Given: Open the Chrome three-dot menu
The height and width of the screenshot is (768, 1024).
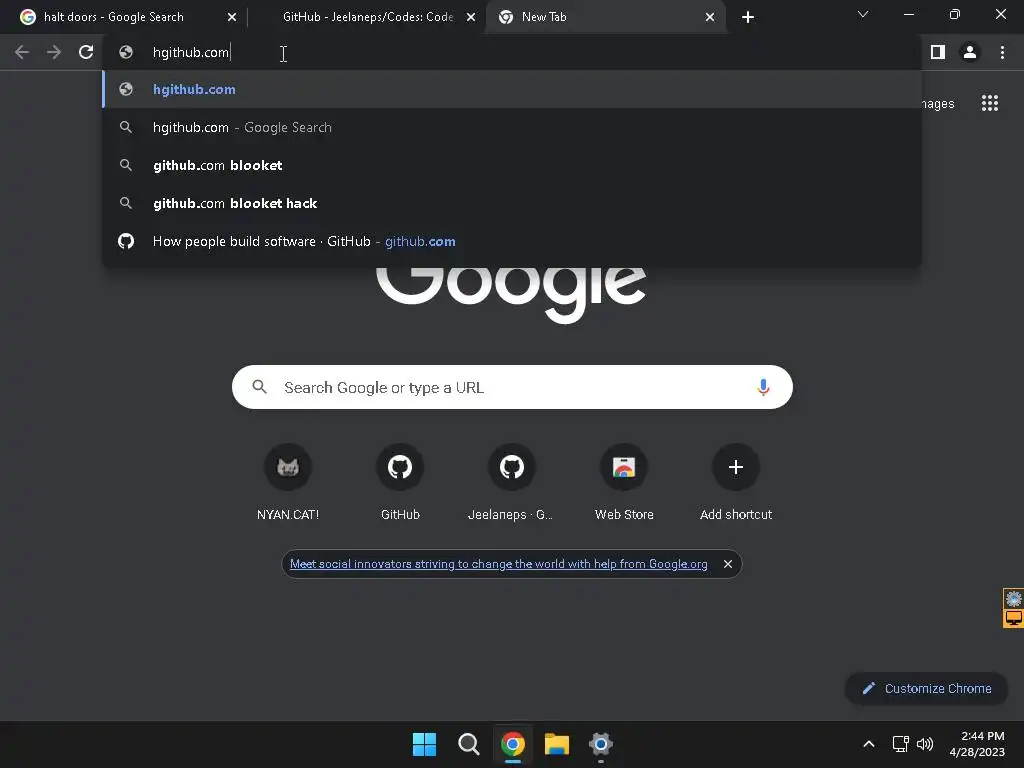Looking at the screenshot, I should click(x=1002, y=52).
